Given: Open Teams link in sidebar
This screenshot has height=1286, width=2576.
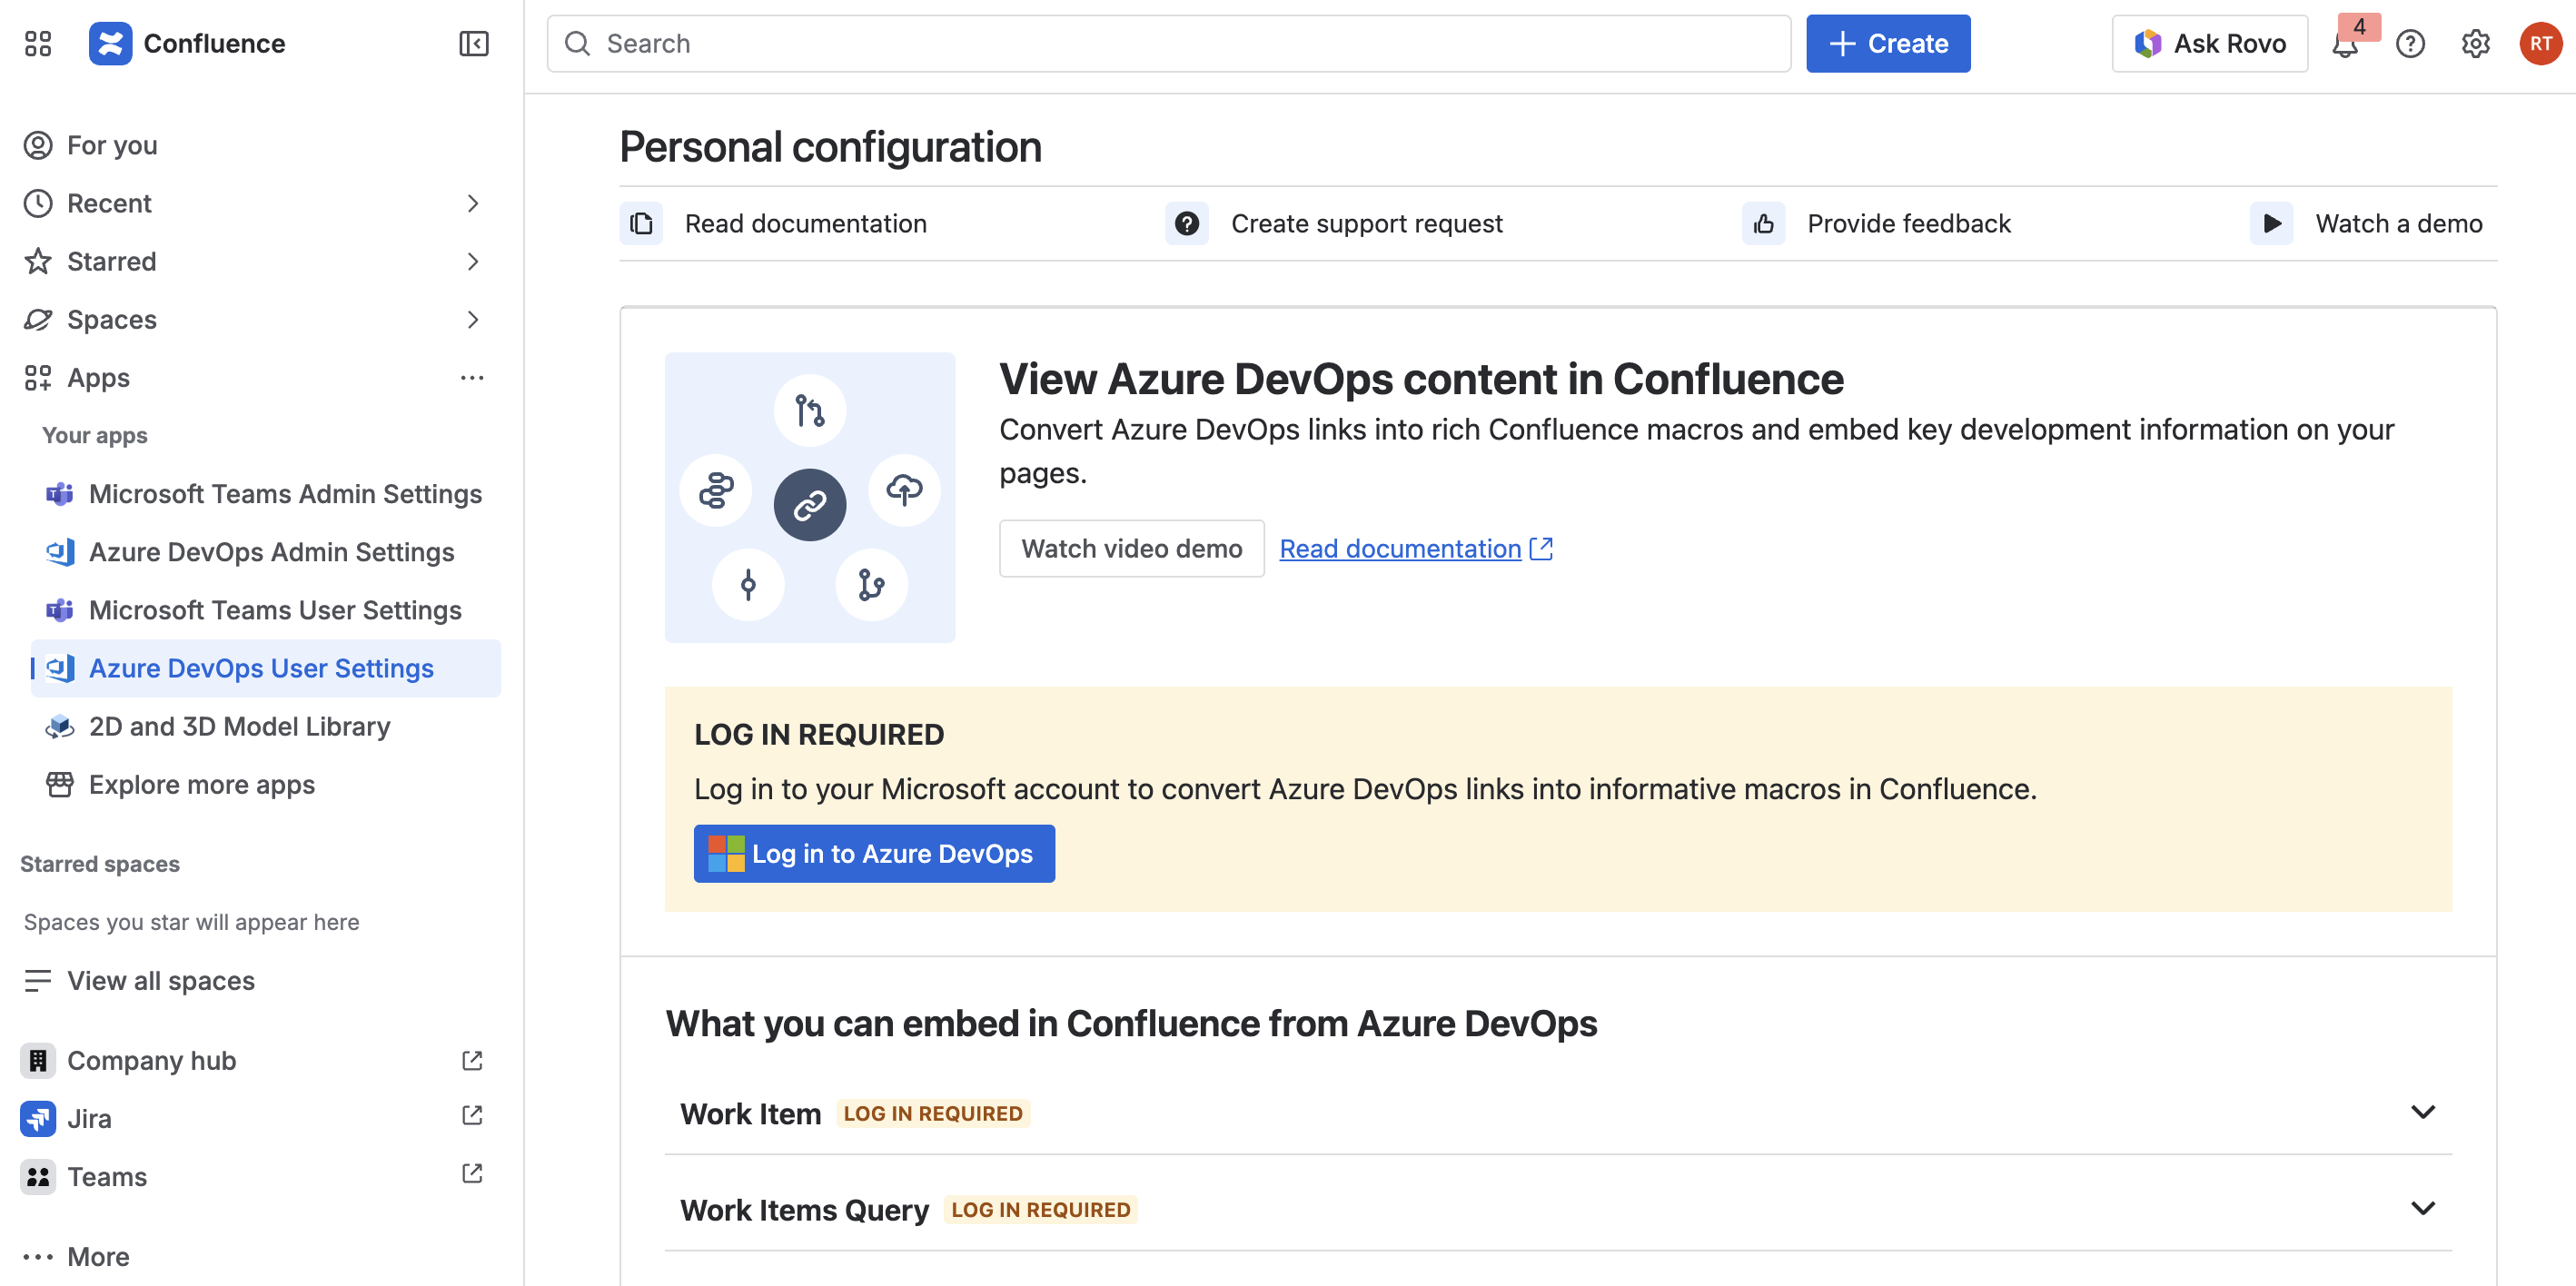Looking at the screenshot, I should tap(107, 1176).
